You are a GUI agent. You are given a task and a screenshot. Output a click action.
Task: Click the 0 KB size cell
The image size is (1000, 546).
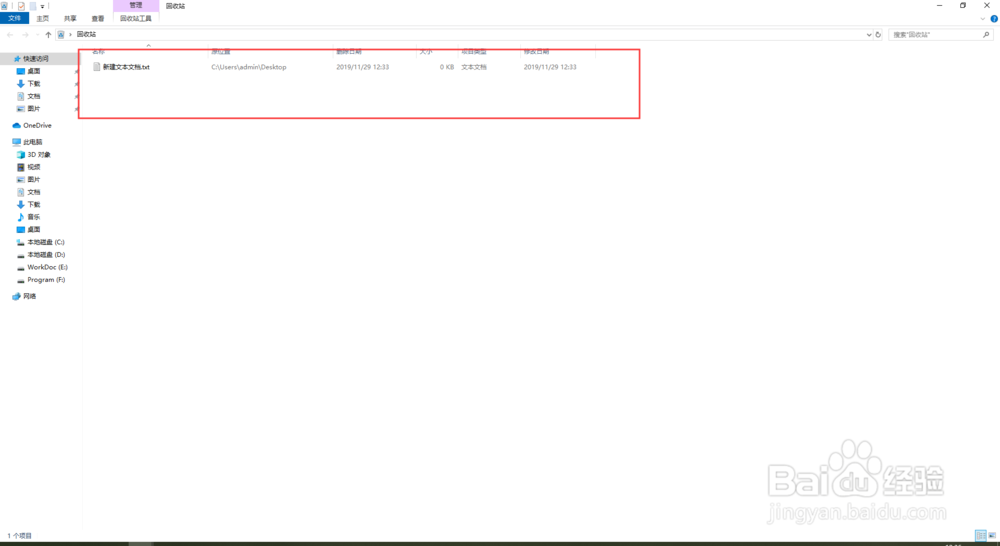pyautogui.click(x=446, y=67)
